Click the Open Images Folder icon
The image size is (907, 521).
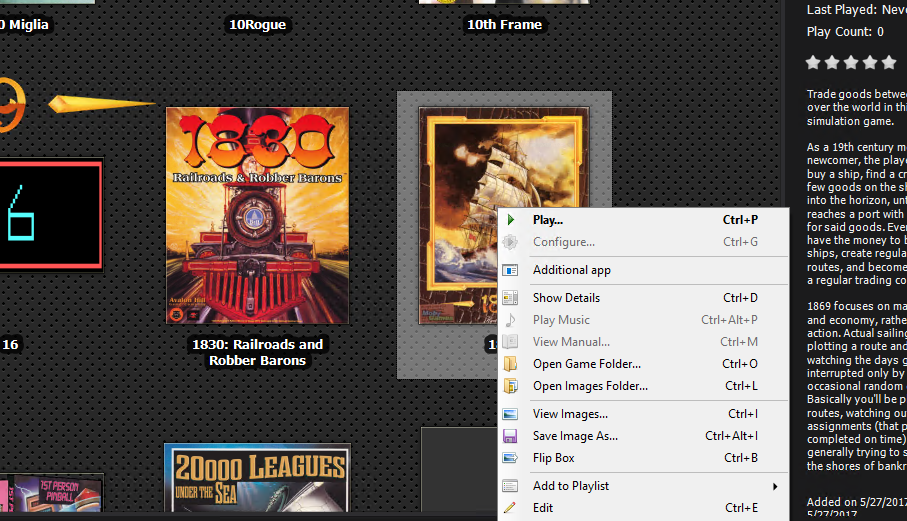point(510,386)
